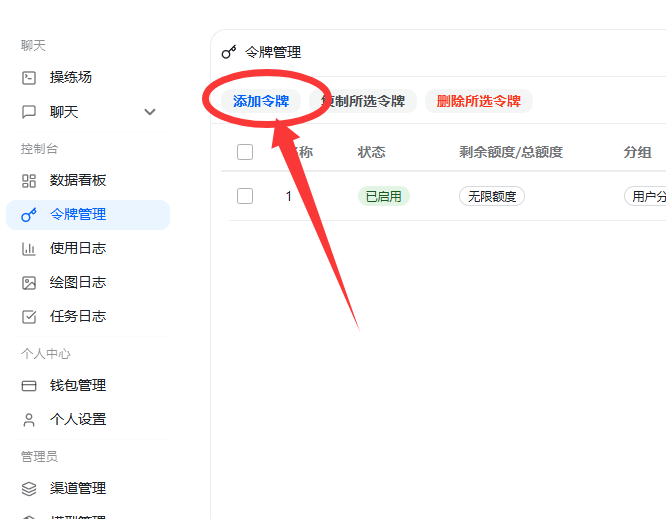
Task: Open 操练场 in the sidebar
Action: point(88,78)
